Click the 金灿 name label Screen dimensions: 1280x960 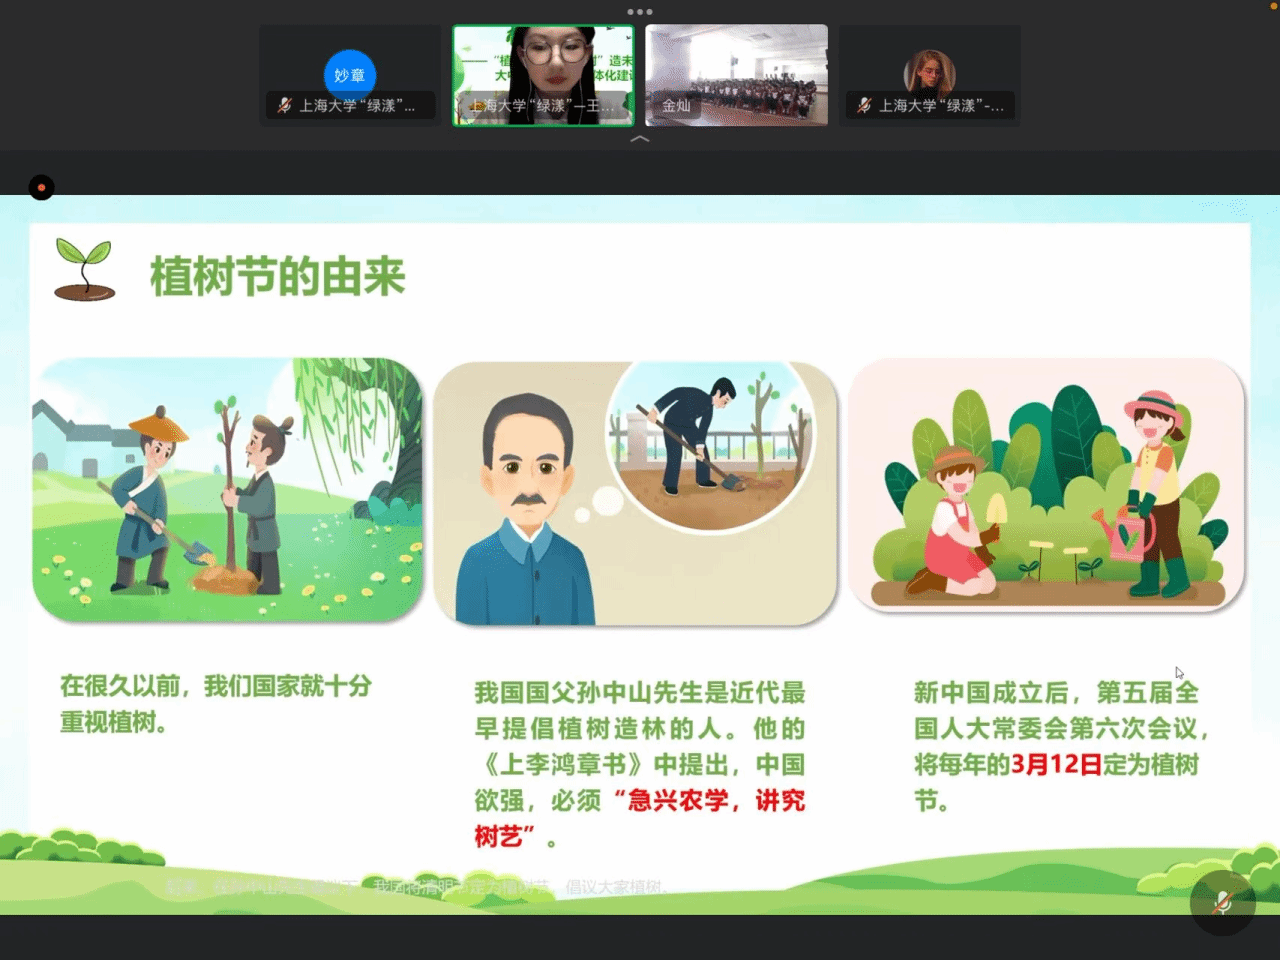tap(676, 105)
